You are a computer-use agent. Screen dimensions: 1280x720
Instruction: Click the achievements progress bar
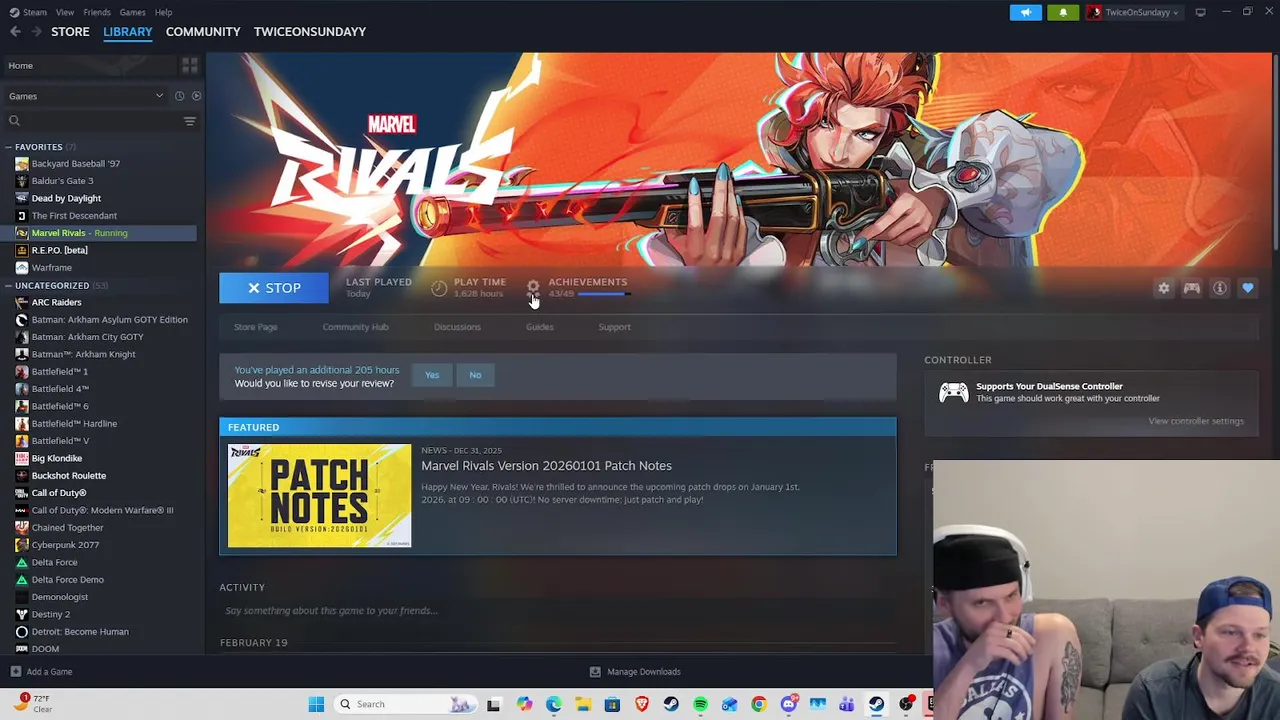click(x=603, y=294)
